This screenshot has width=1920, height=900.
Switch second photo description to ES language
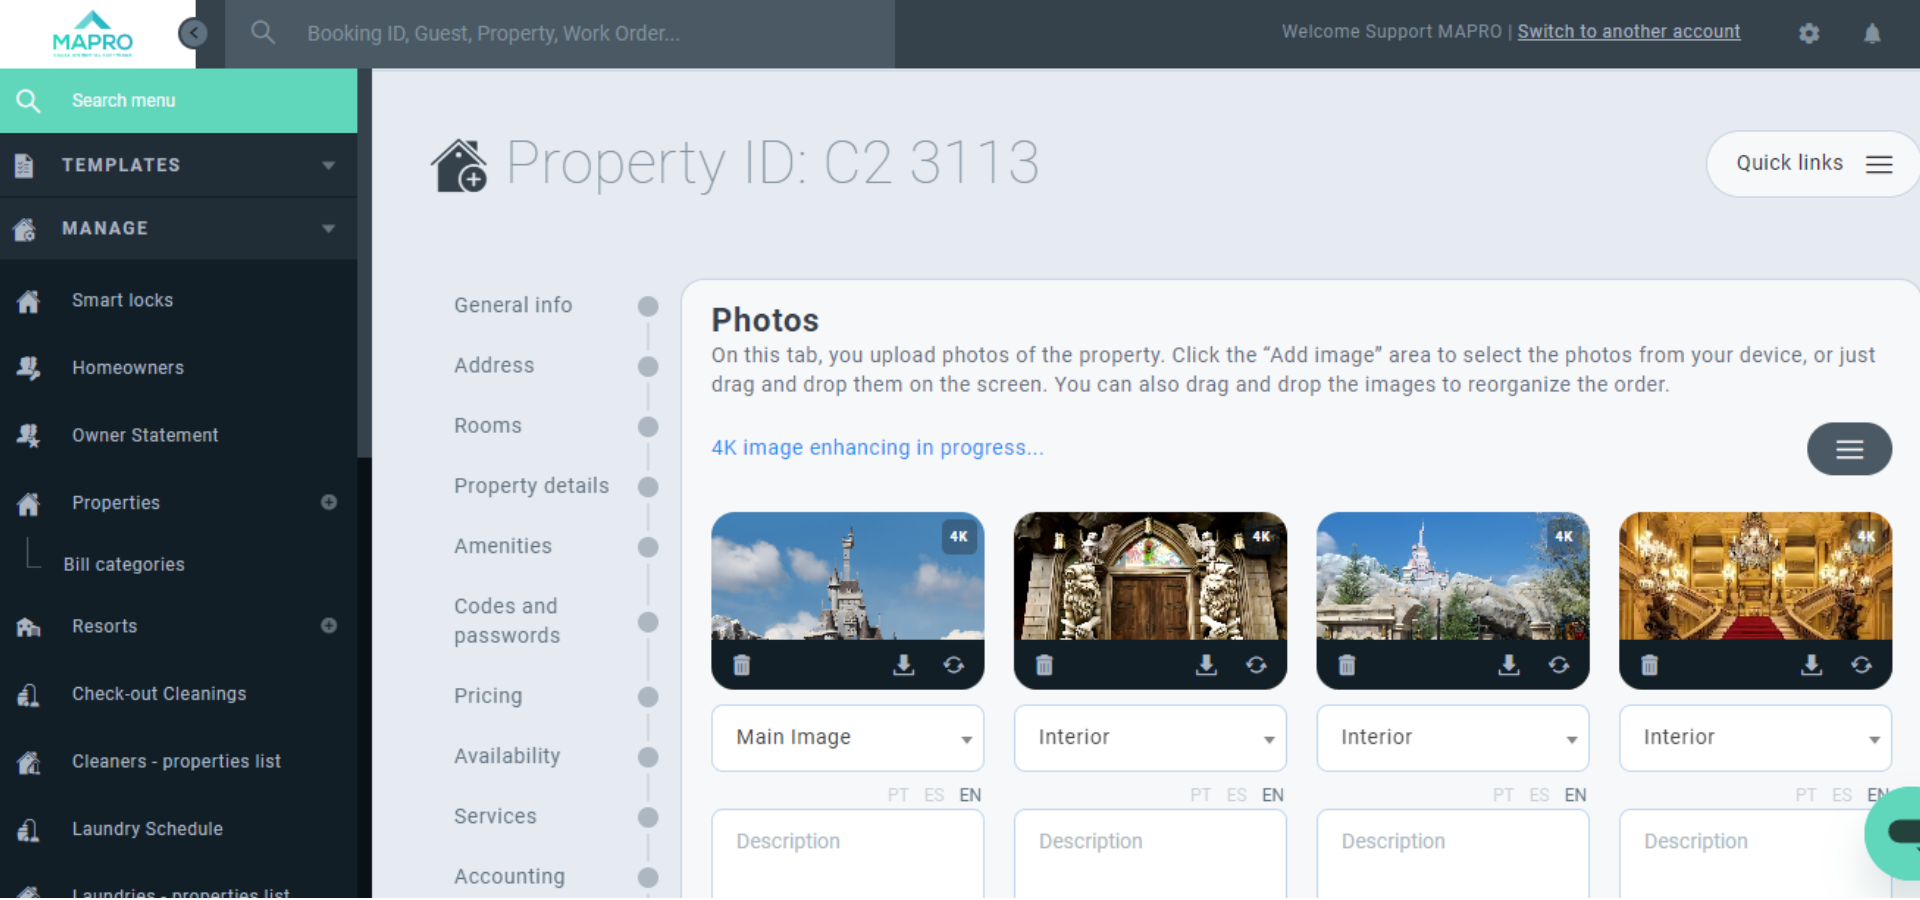(x=1236, y=795)
